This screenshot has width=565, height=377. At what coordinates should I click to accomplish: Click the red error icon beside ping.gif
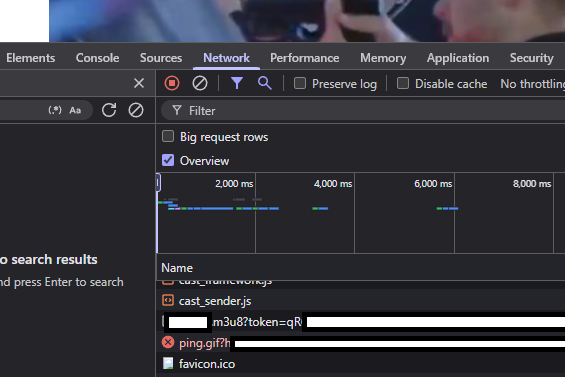pyautogui.click(x=168, y=342)
